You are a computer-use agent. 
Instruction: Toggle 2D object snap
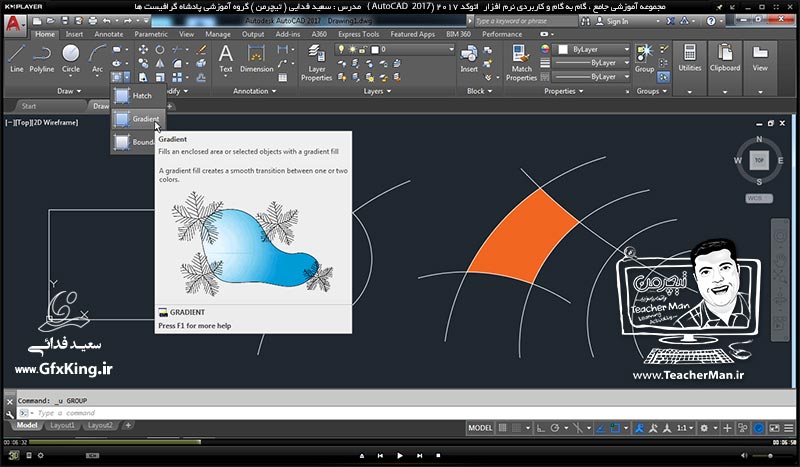(615, 428)
